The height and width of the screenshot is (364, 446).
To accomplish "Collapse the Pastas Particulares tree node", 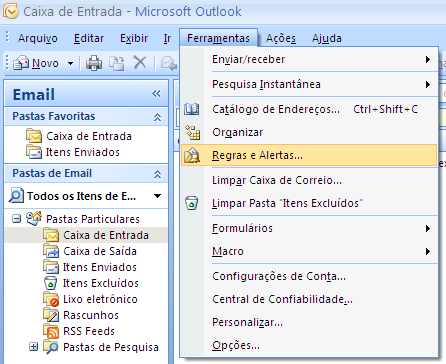I will 16,219.
